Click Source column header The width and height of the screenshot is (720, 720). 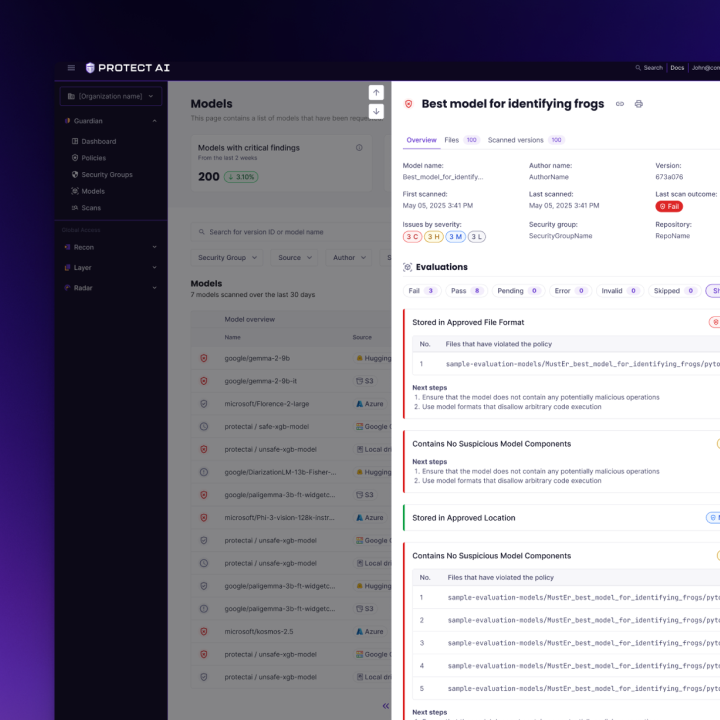coord(362,338)
